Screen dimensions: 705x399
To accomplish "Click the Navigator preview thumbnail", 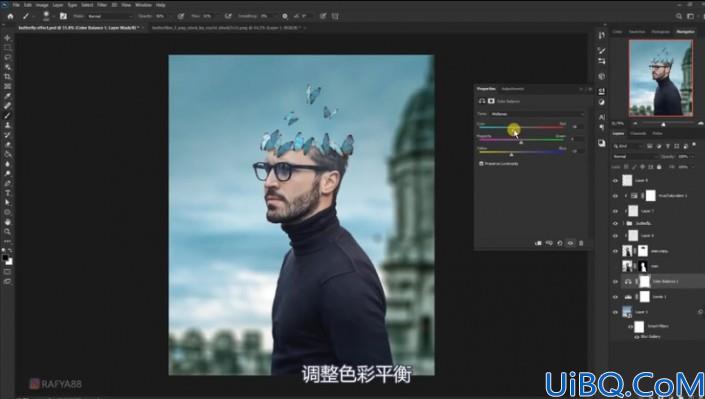I will (660, 78).
